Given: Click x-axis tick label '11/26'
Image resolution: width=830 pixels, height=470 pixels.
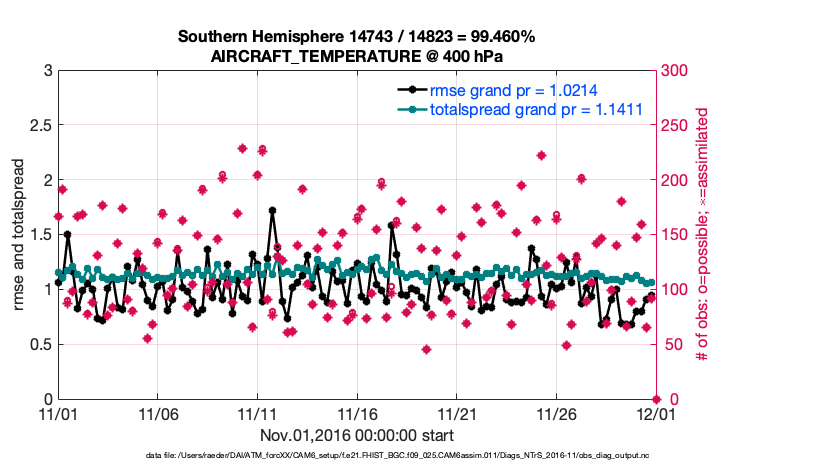Looking at the screenshot, I should [x=556, y=414].
